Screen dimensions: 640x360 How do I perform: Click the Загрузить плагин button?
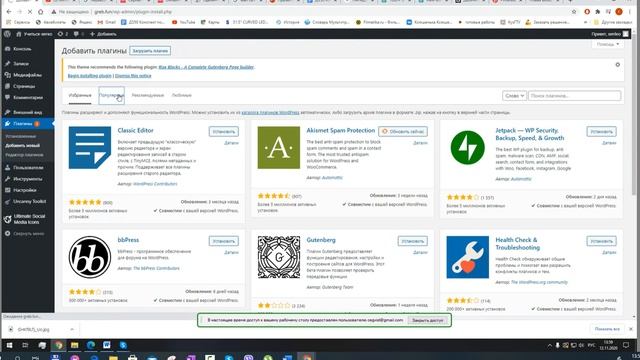point(150,51)
